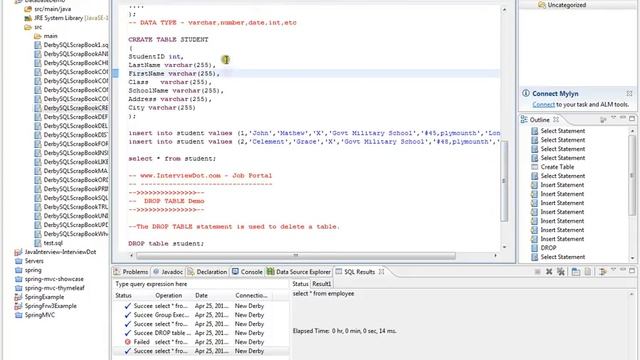640x360 pixels.
Task: Click the editor horizontal scrollbar thumb
Action: (x=296, y=255)
